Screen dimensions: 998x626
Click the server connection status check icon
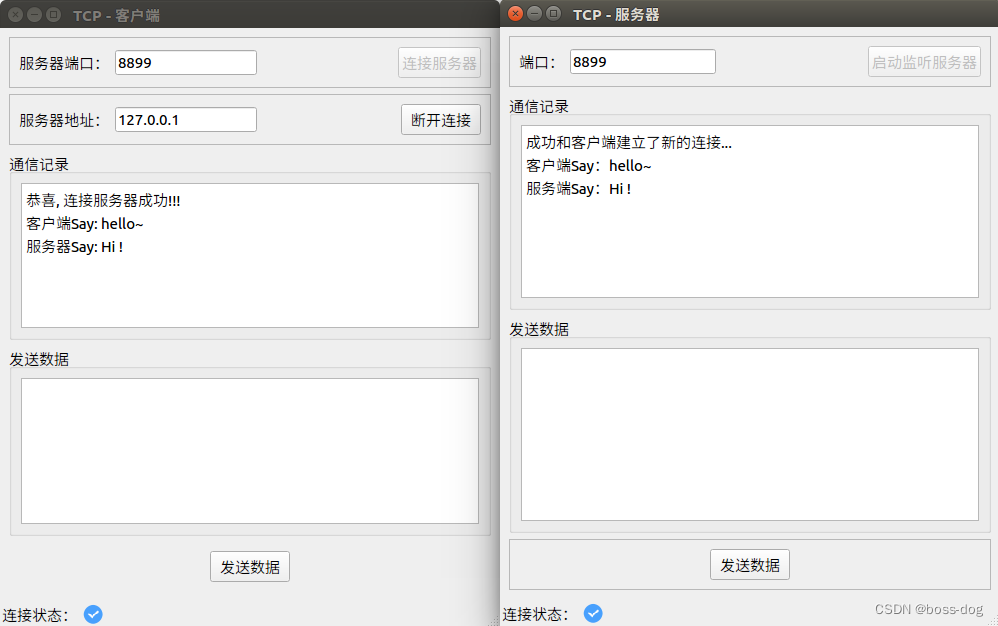point(593,613)
